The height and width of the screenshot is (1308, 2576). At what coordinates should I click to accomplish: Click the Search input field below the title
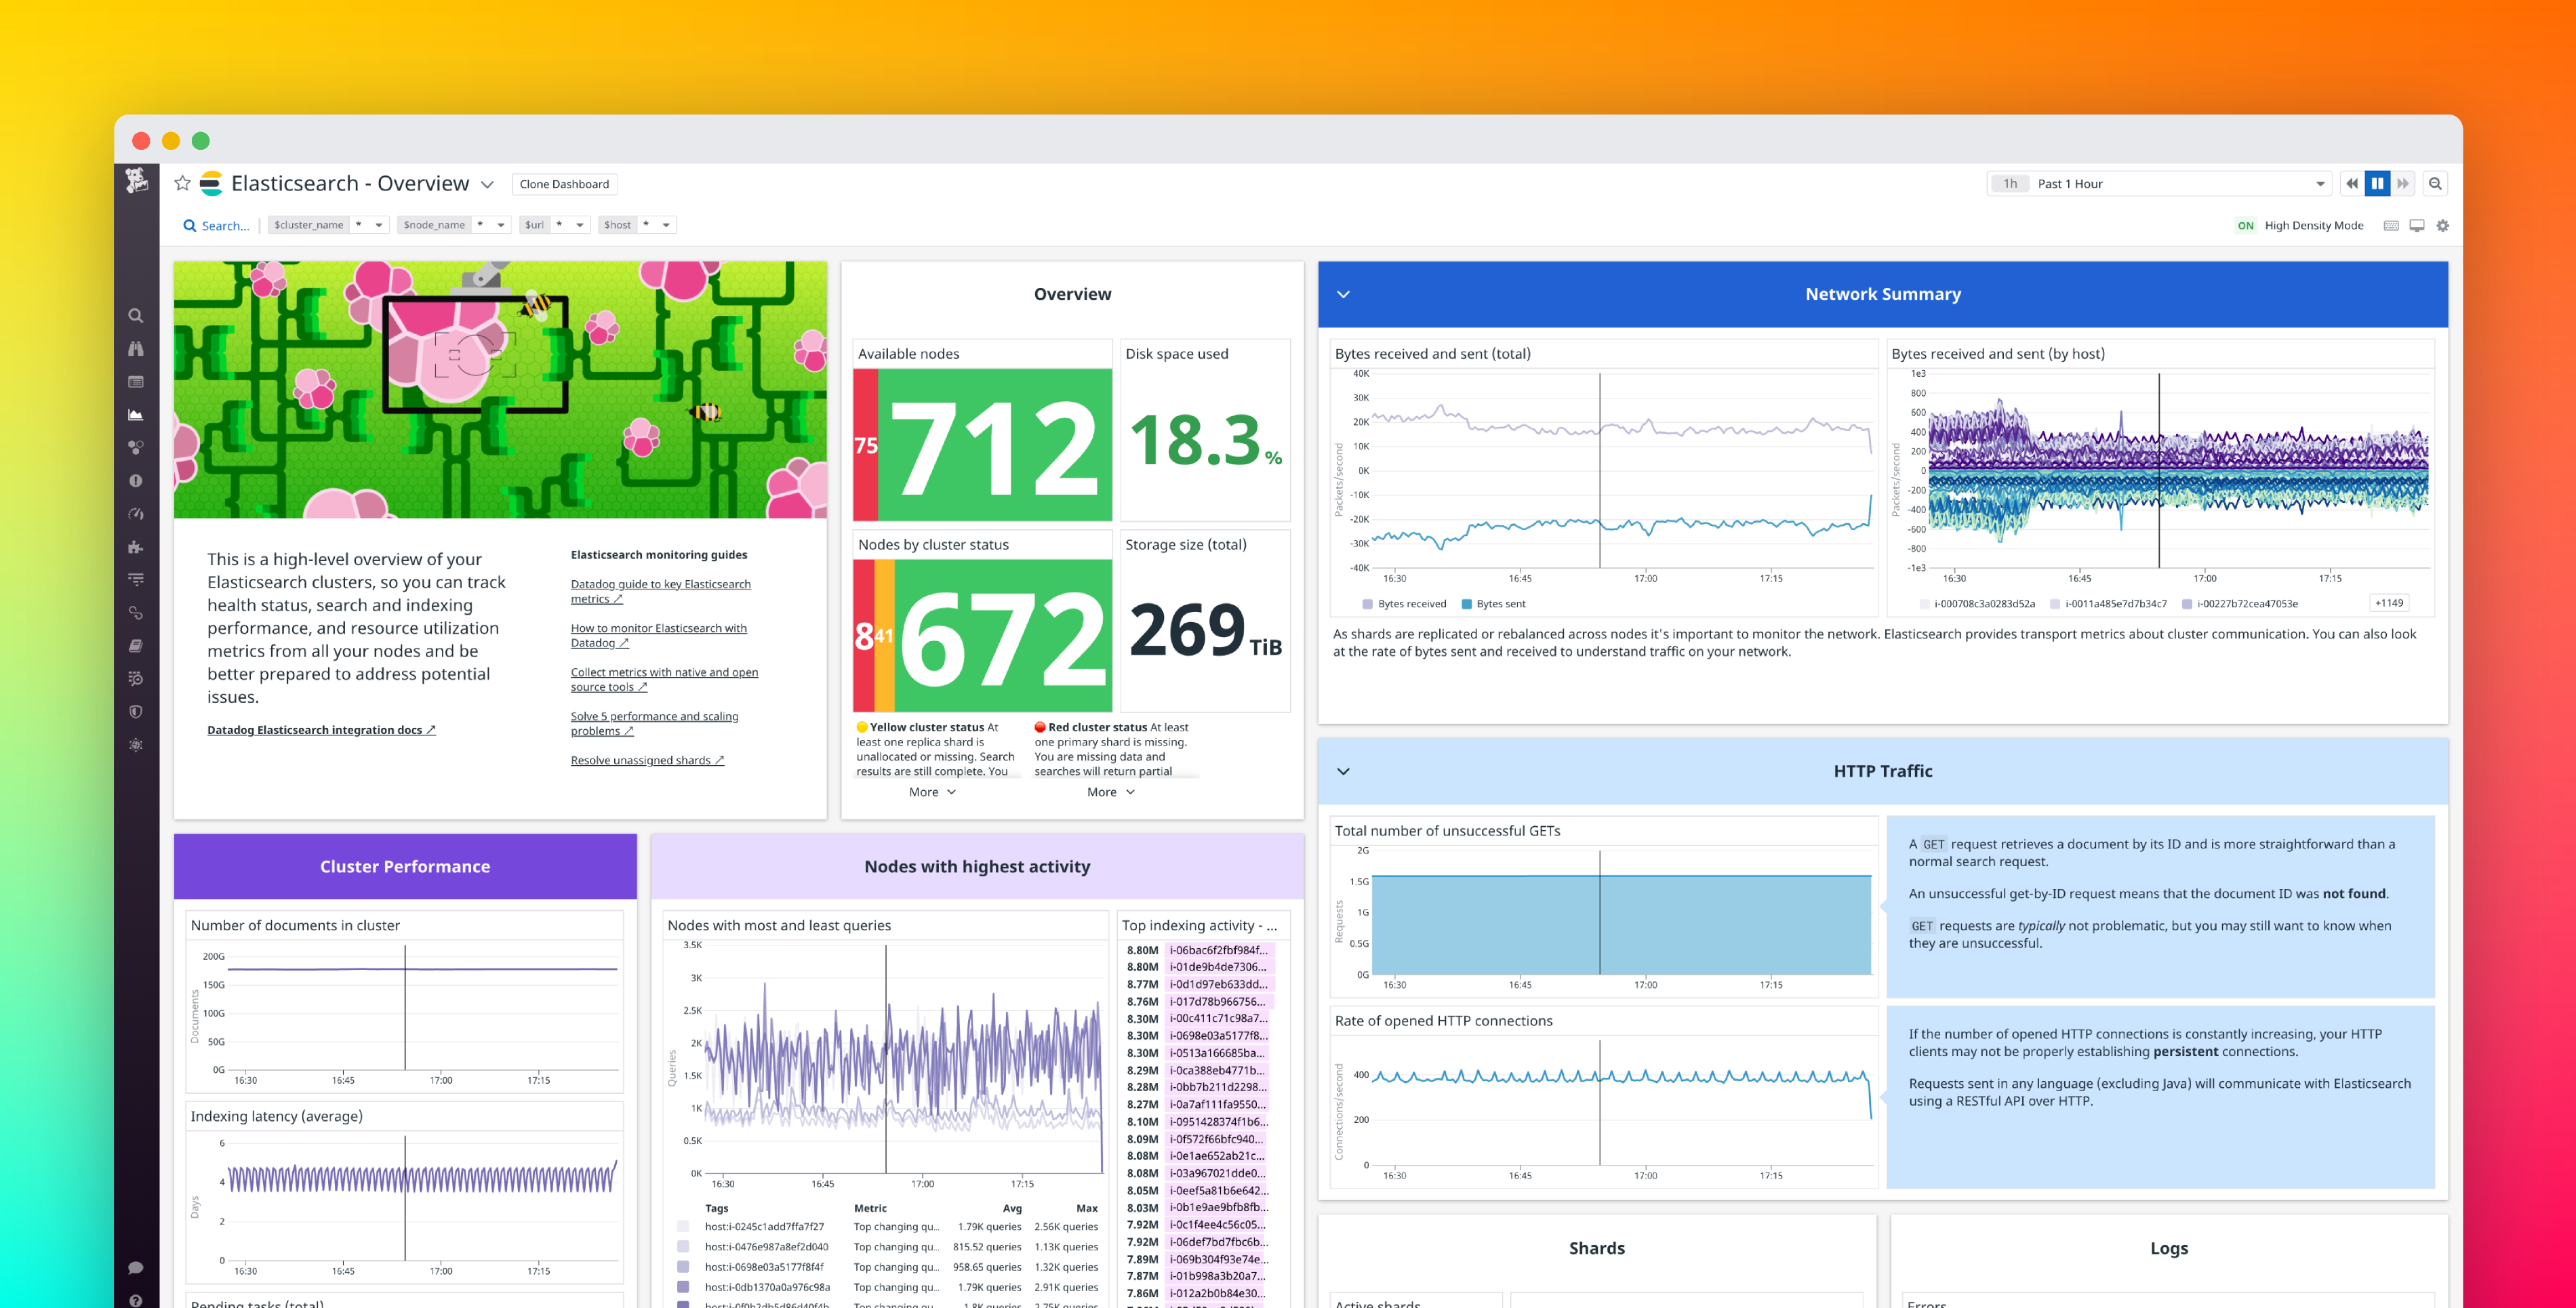225,225
